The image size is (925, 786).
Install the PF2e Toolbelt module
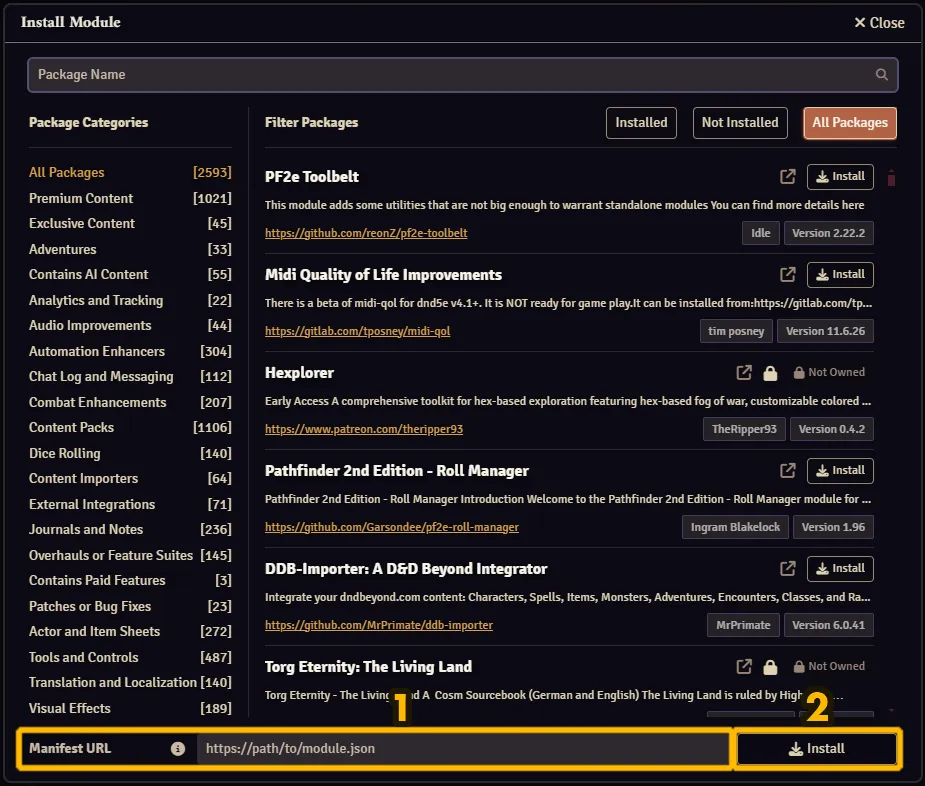click(840, 176)
